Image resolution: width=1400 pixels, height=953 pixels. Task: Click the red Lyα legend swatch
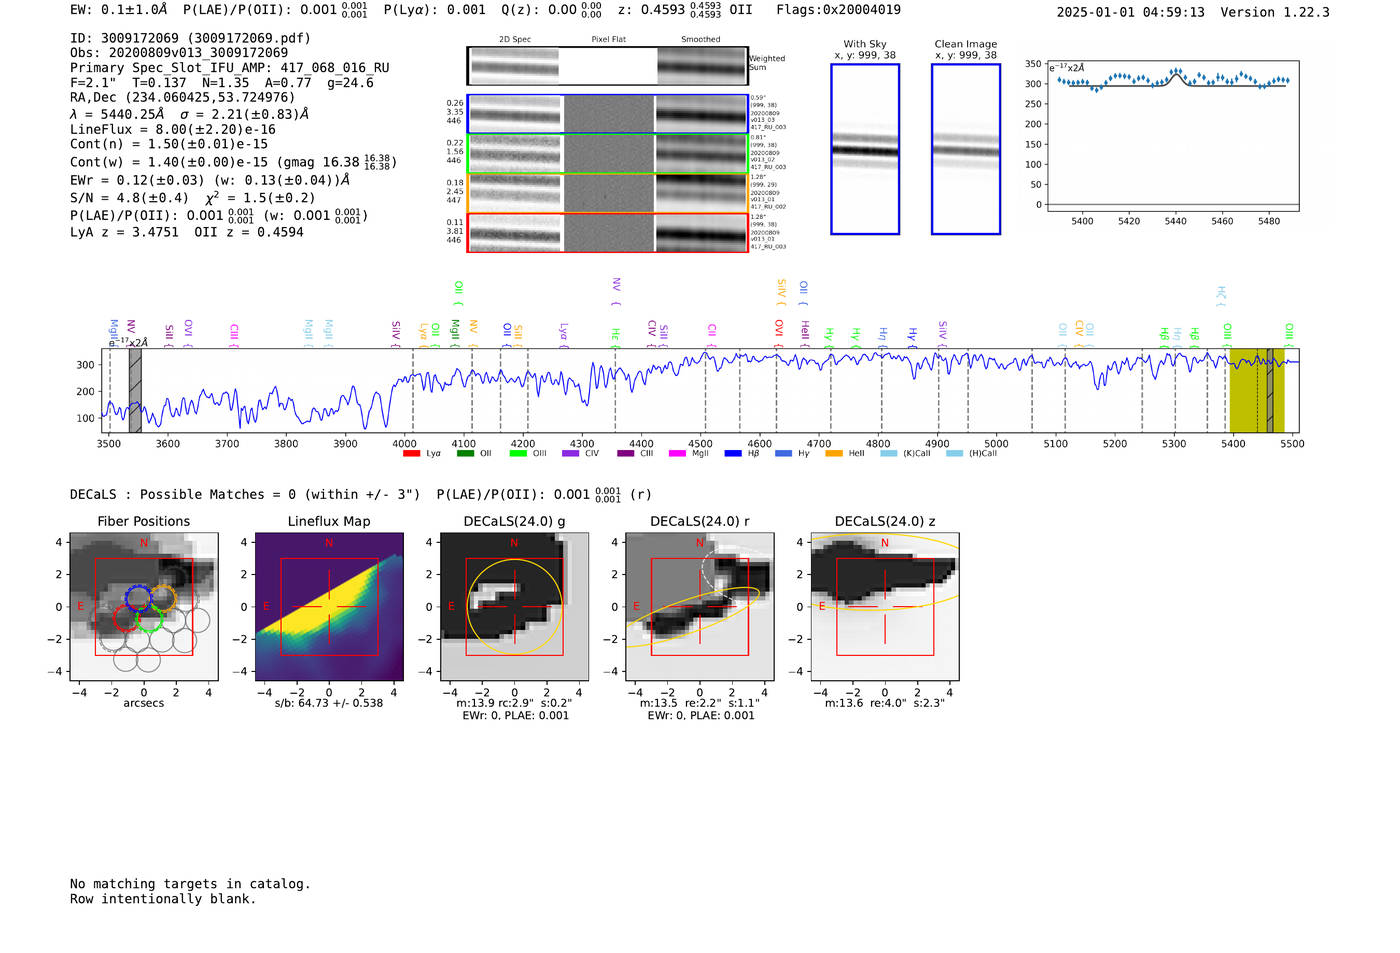(x=411, y=454)
